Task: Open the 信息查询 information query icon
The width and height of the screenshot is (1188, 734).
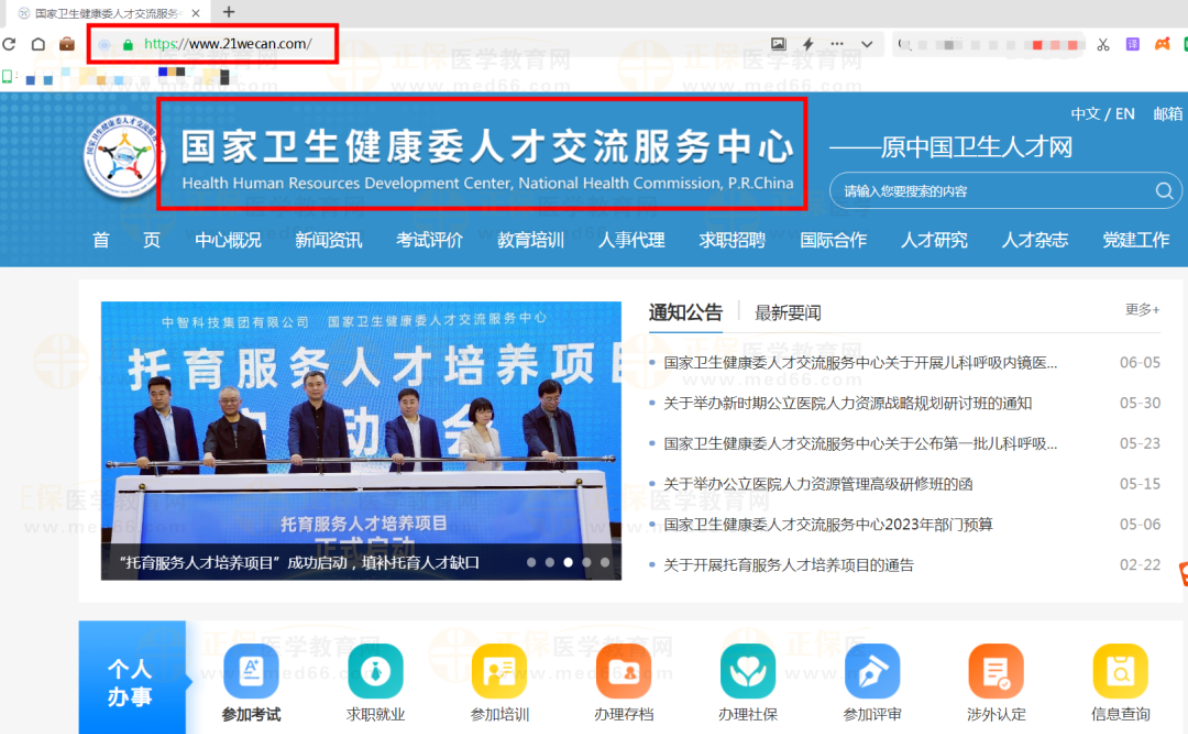Action: coord(1120,671)
